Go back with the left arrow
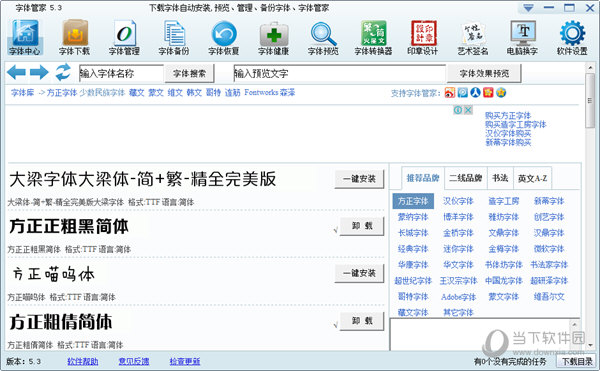 [16, 72]
